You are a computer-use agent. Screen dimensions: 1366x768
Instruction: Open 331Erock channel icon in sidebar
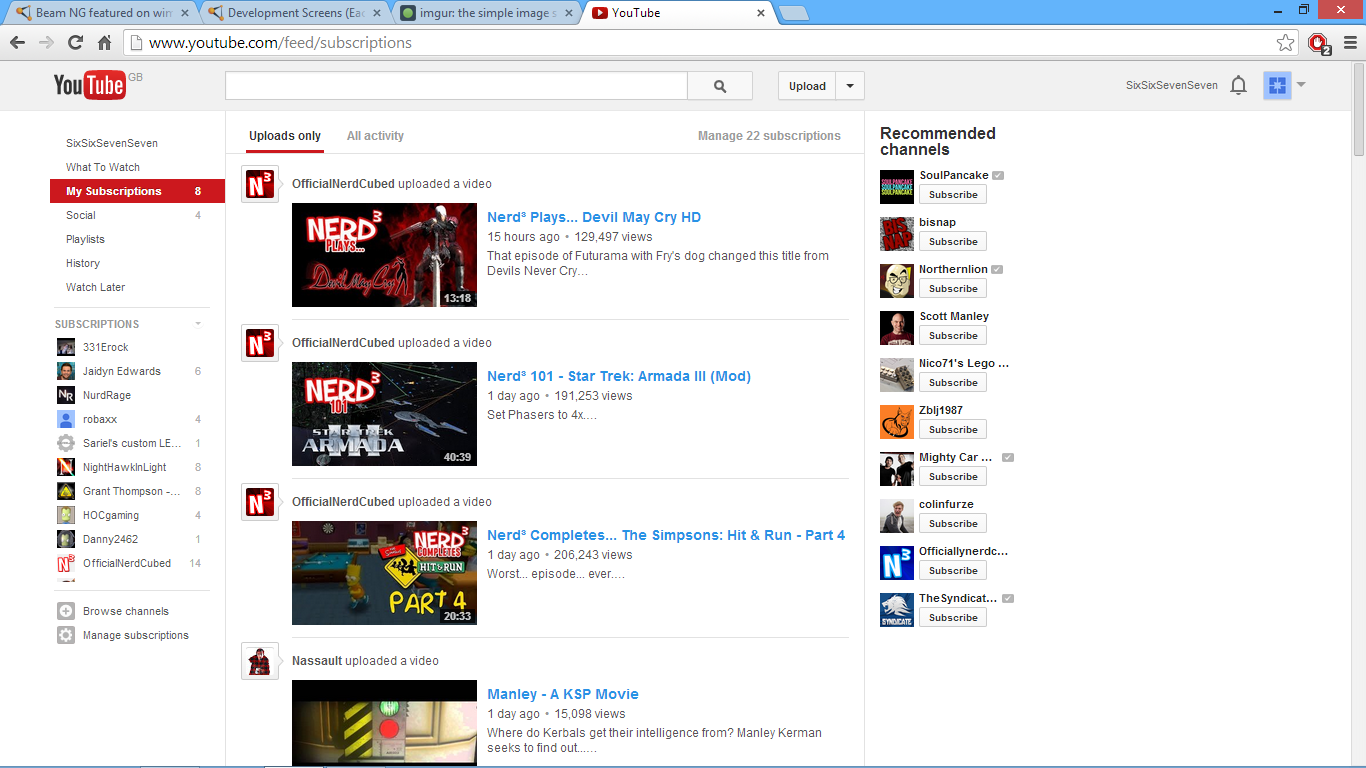tap(66, 347)
